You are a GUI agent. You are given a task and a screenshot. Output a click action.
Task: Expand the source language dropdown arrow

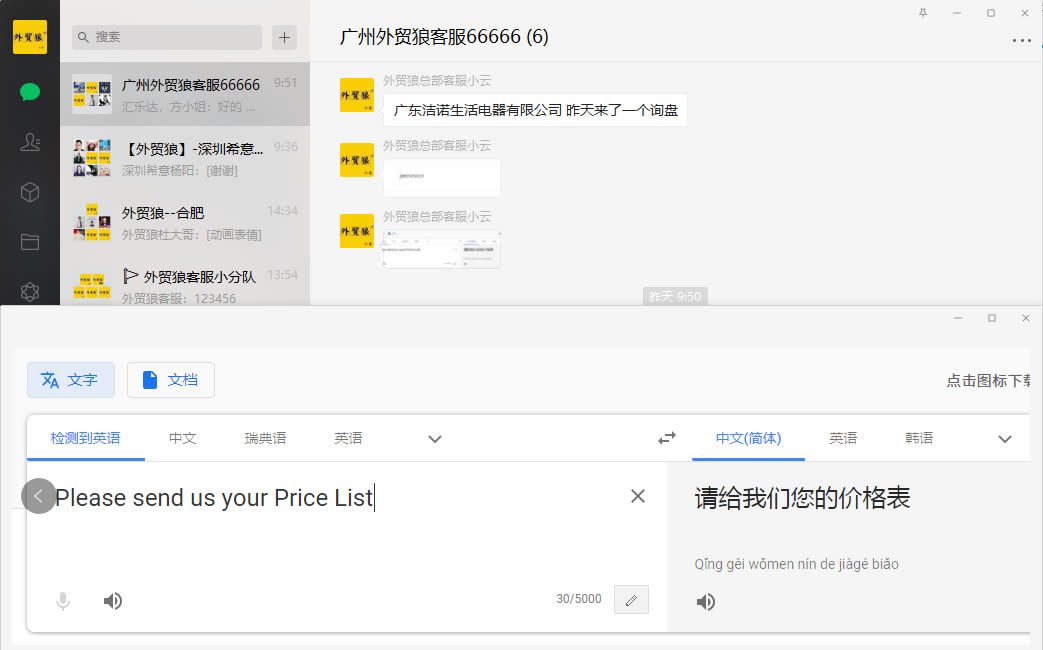pos(435,439)
